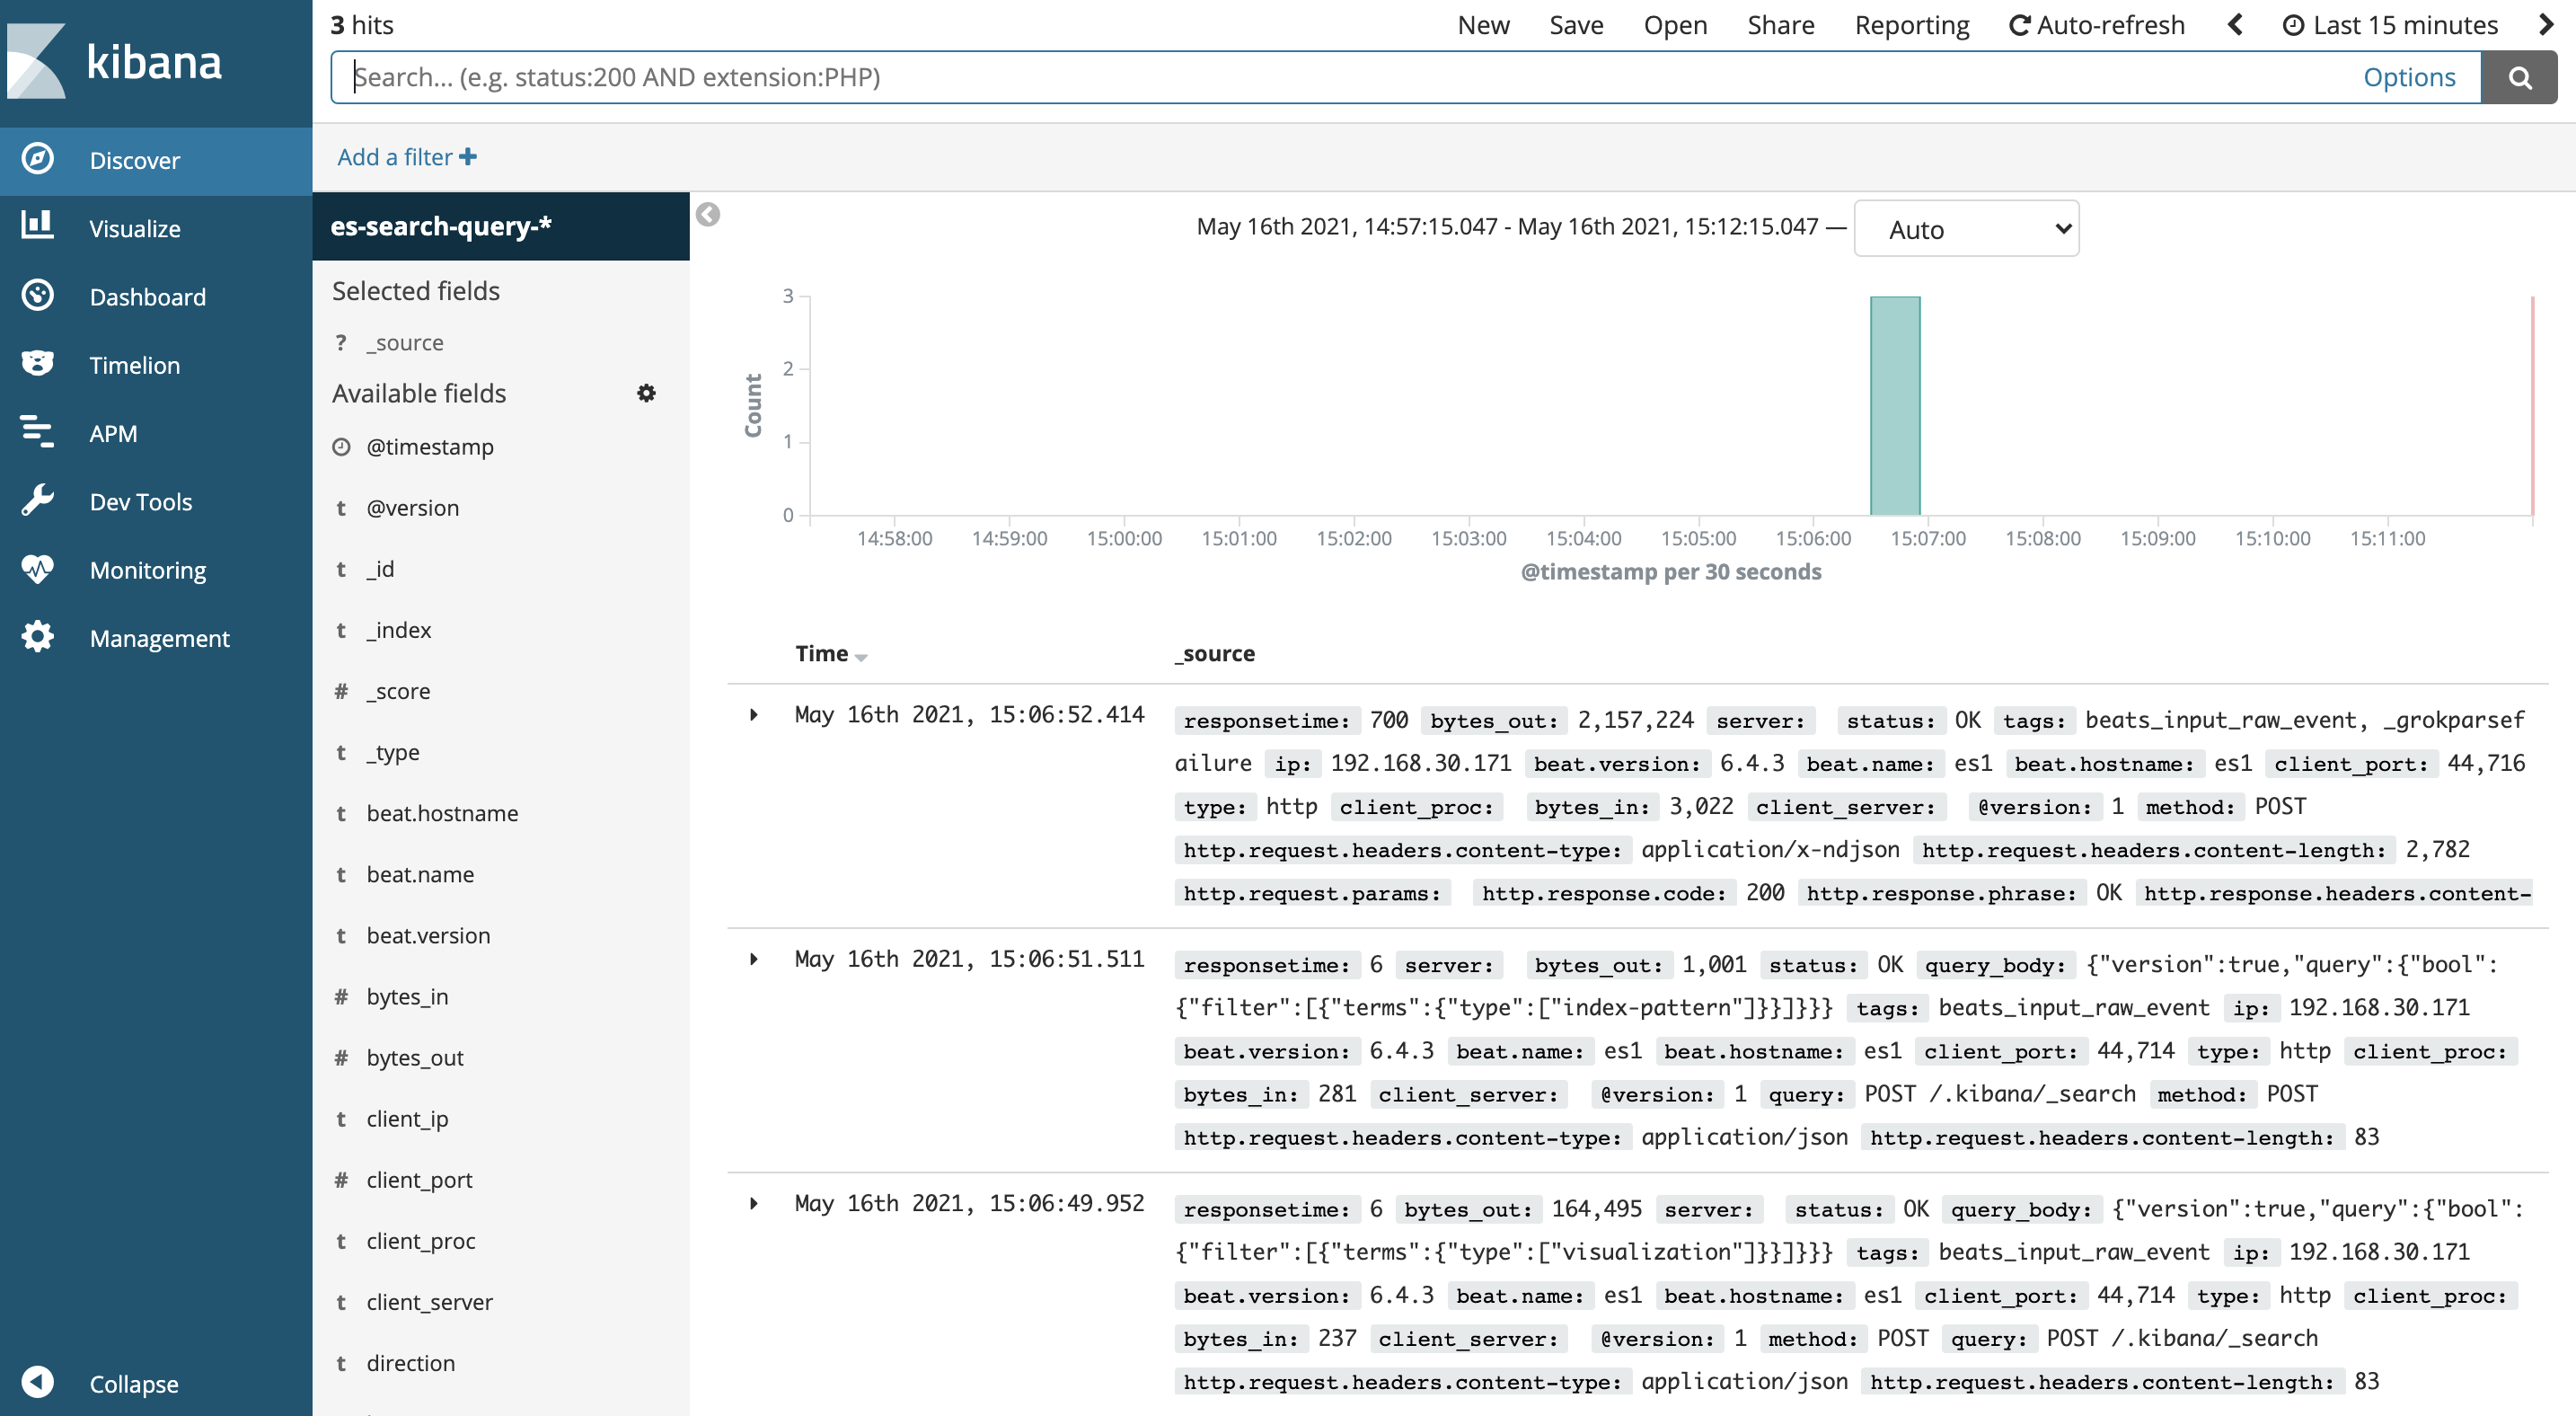The width and height of the screenshot is (2576, 1416).
Task: Select Discover in the sidebar
Action: (135, 160)
